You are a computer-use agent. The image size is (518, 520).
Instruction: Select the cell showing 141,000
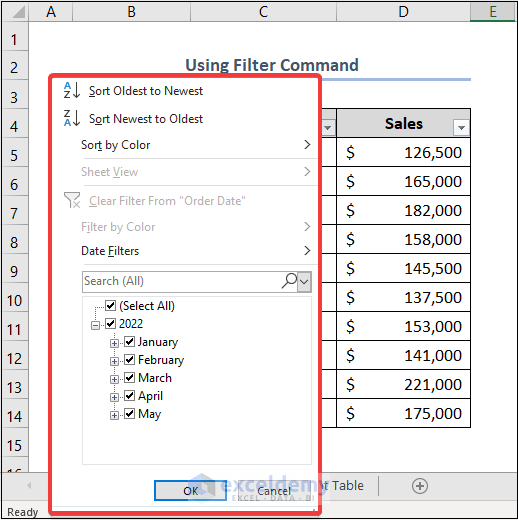click(x=403, y=355)
